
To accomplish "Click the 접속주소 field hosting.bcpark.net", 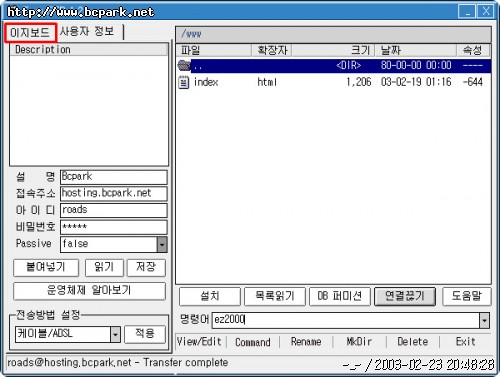I will click(114, 193).
